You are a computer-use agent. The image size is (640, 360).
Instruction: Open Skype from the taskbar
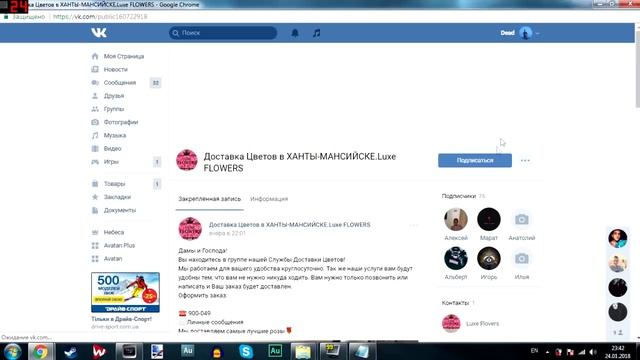(246, 352)
